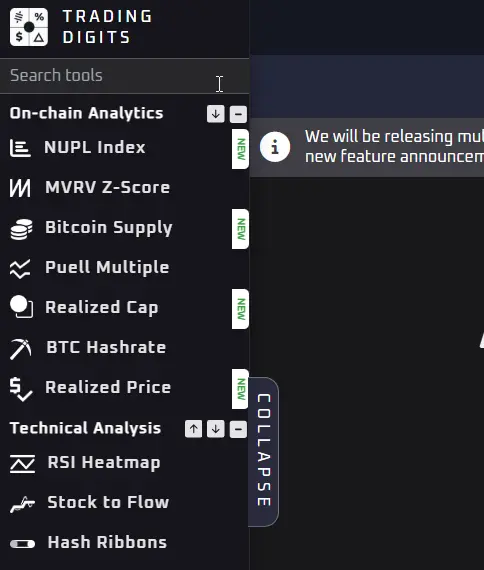Click the info icon in announcement banner

275,147
